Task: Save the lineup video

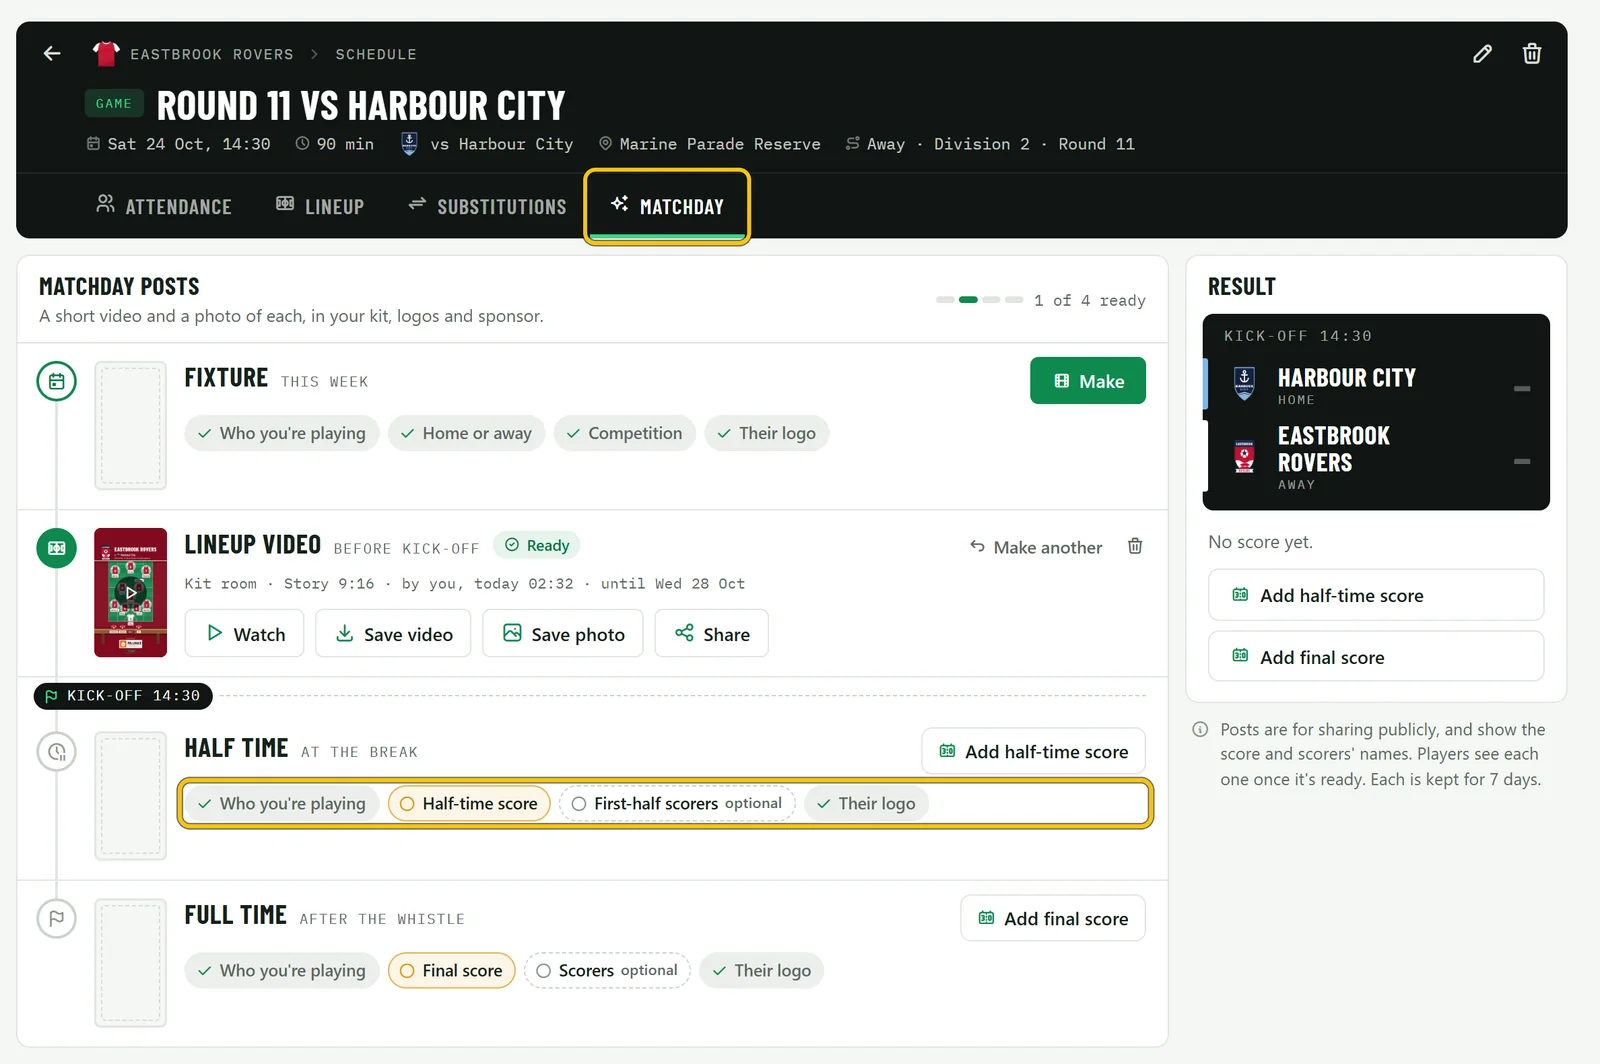Action: pyautogui.click(x=393, y=634)
